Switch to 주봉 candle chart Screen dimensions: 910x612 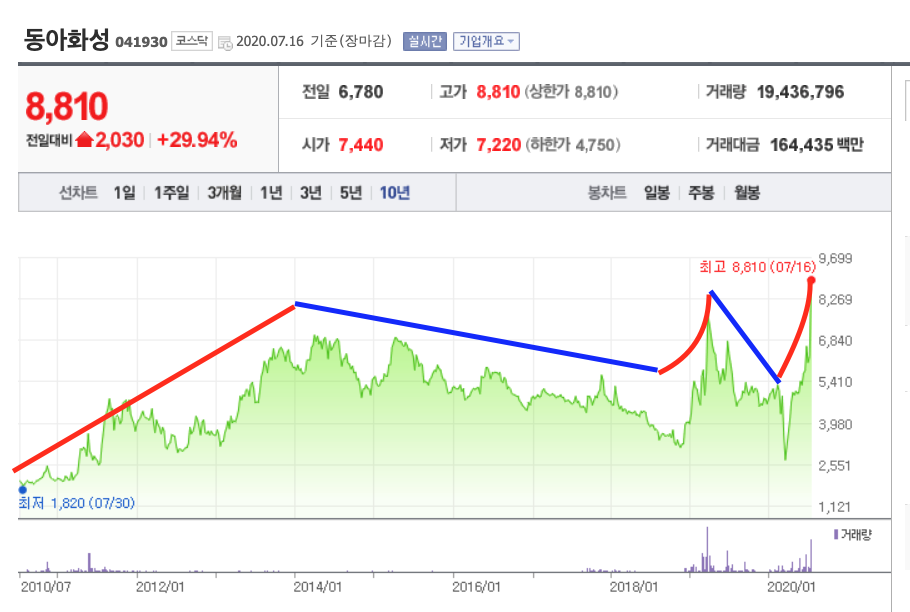(701, 193)
